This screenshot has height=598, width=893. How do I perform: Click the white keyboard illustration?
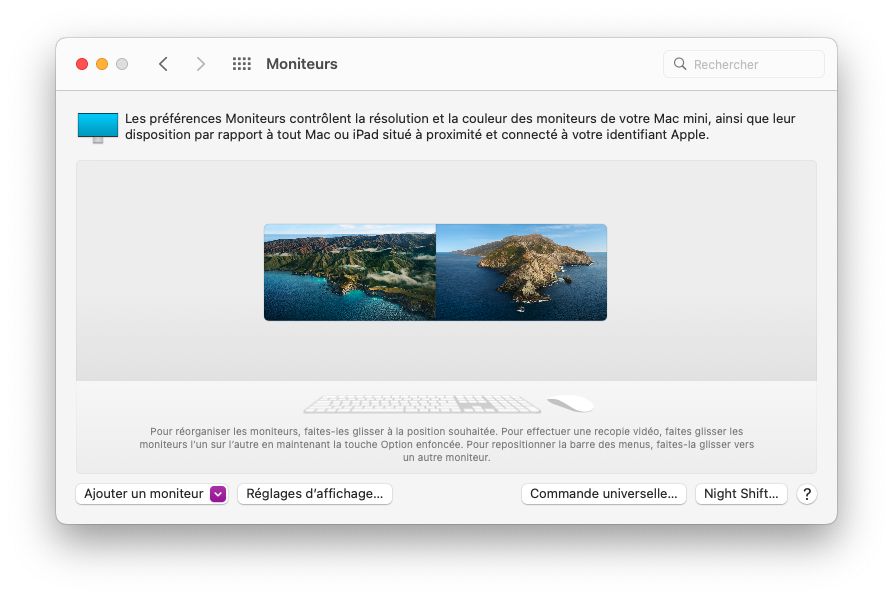point(422,404)
